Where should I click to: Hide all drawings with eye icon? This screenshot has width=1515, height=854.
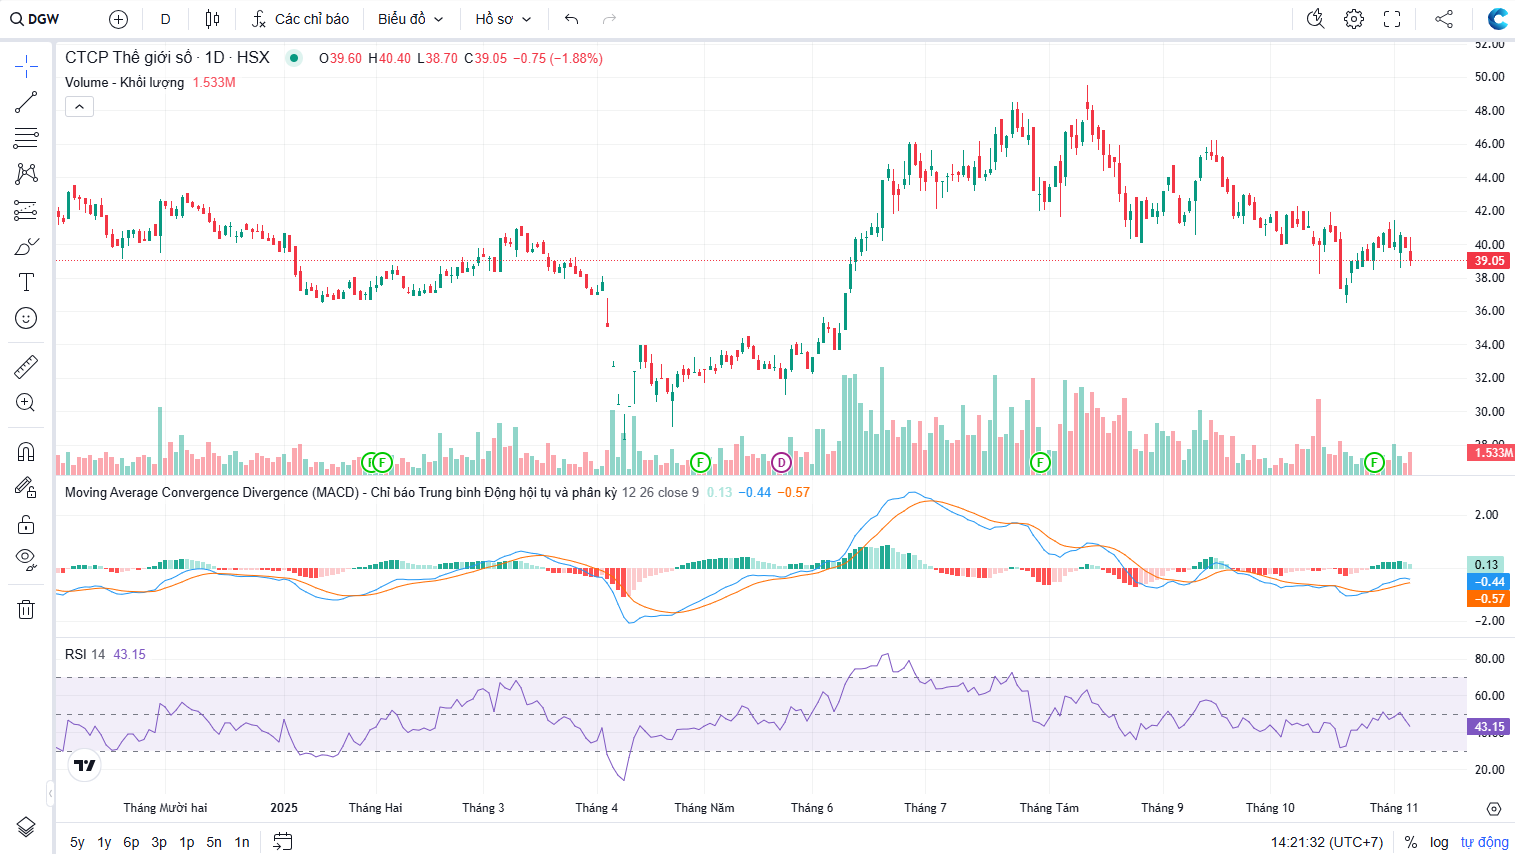26,559
